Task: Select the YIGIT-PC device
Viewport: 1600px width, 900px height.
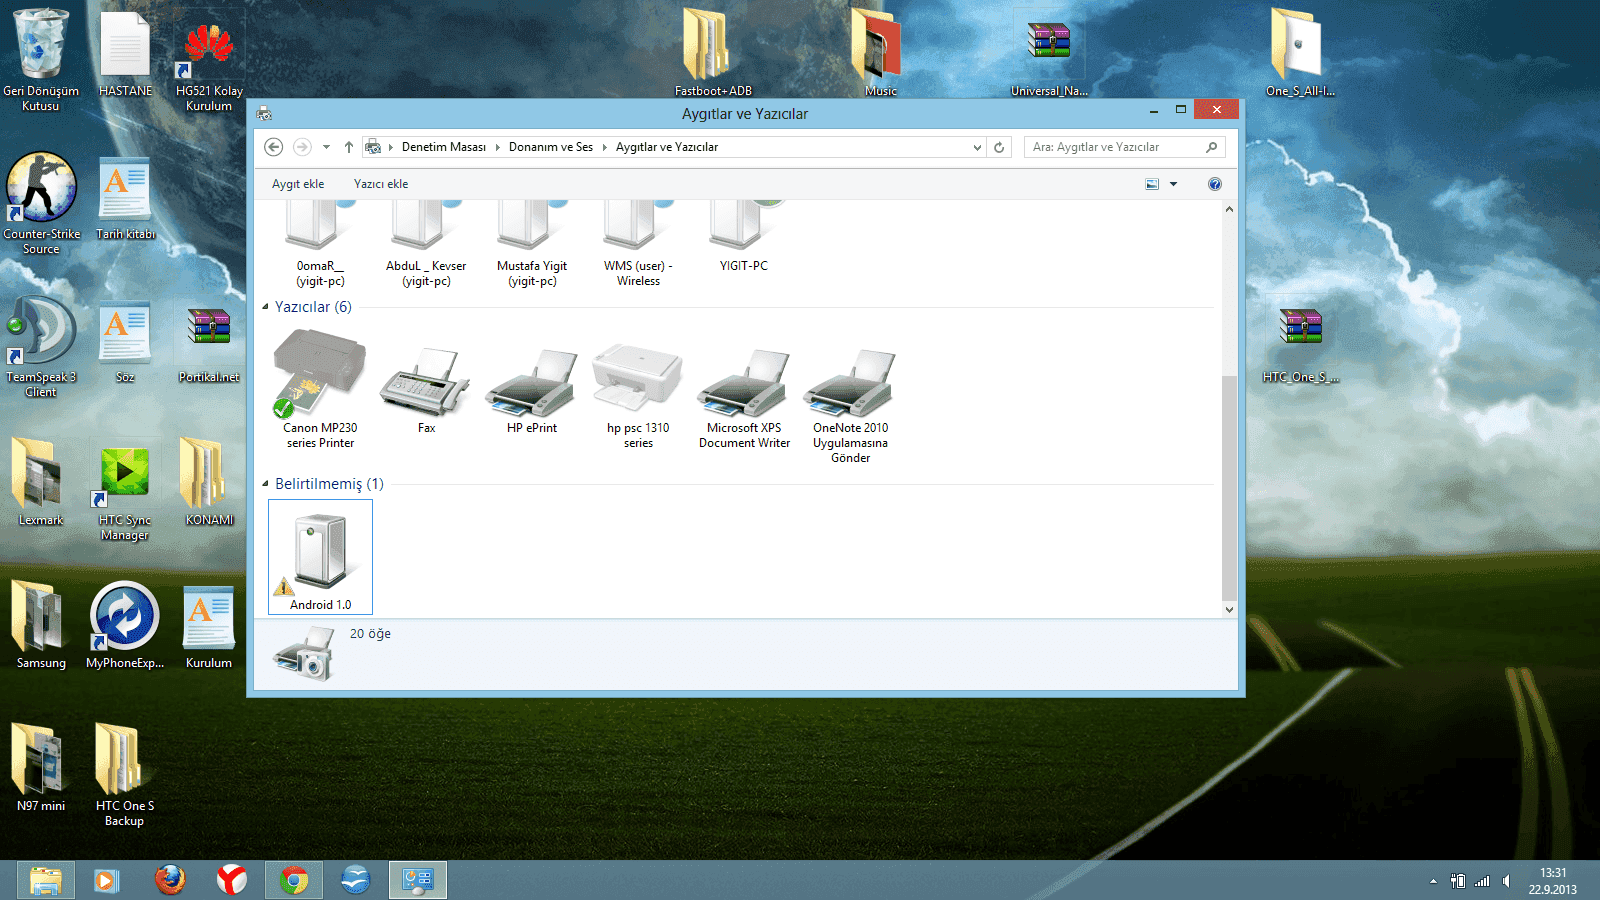Action: pos(744,236)
